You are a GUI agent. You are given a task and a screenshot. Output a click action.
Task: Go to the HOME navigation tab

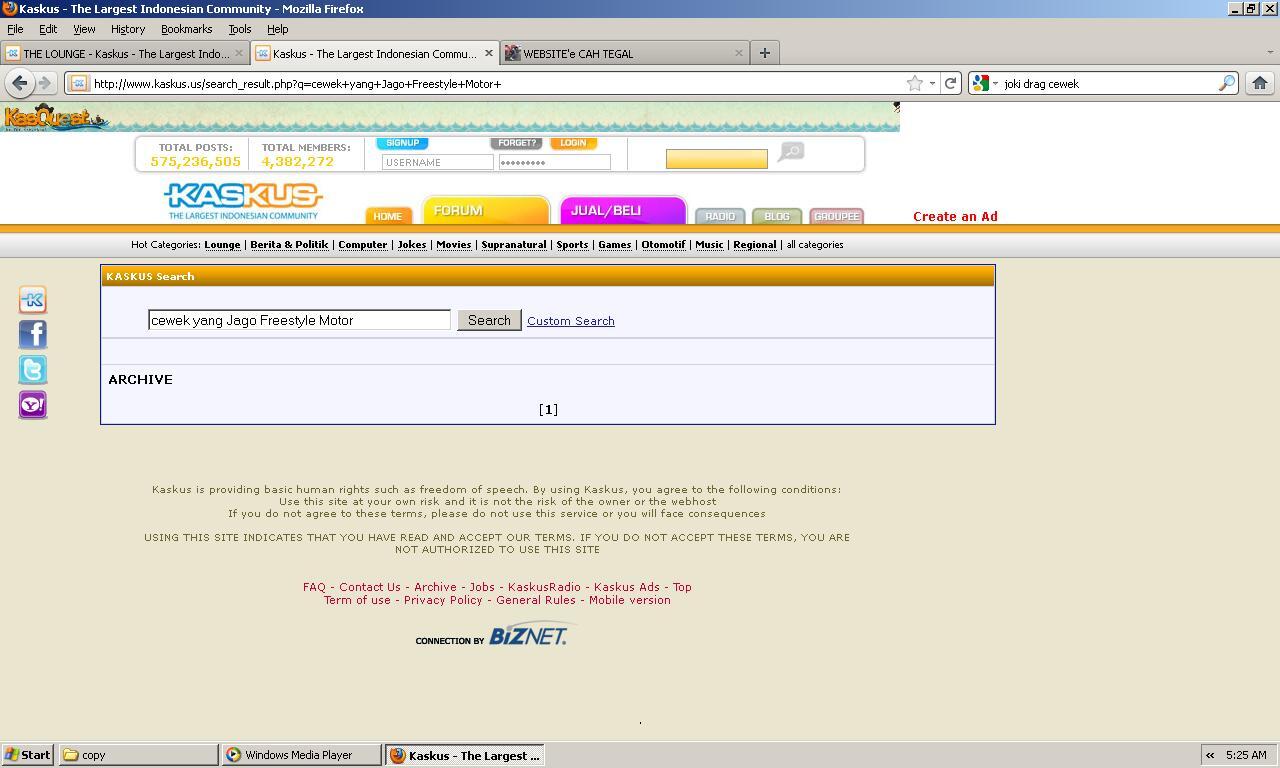387,216
